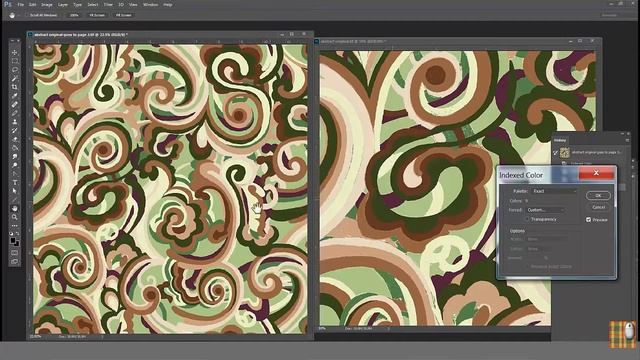The height and width of the screenshot is (360, 640).
Task: Select the Crop tool
Action: click(x=15, y=87)
